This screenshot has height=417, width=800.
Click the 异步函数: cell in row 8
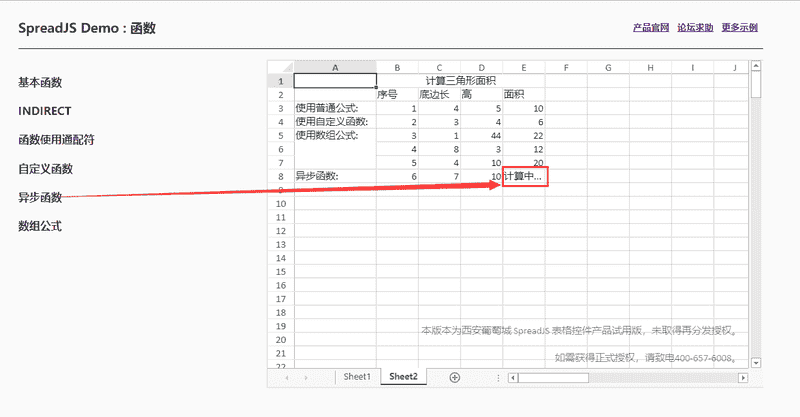coord(335,176)
